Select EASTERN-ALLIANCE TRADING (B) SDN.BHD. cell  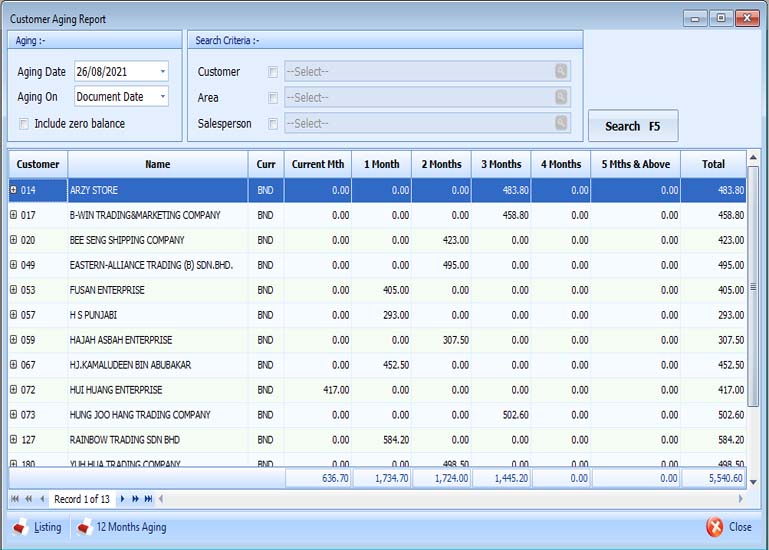coord(158,265)
